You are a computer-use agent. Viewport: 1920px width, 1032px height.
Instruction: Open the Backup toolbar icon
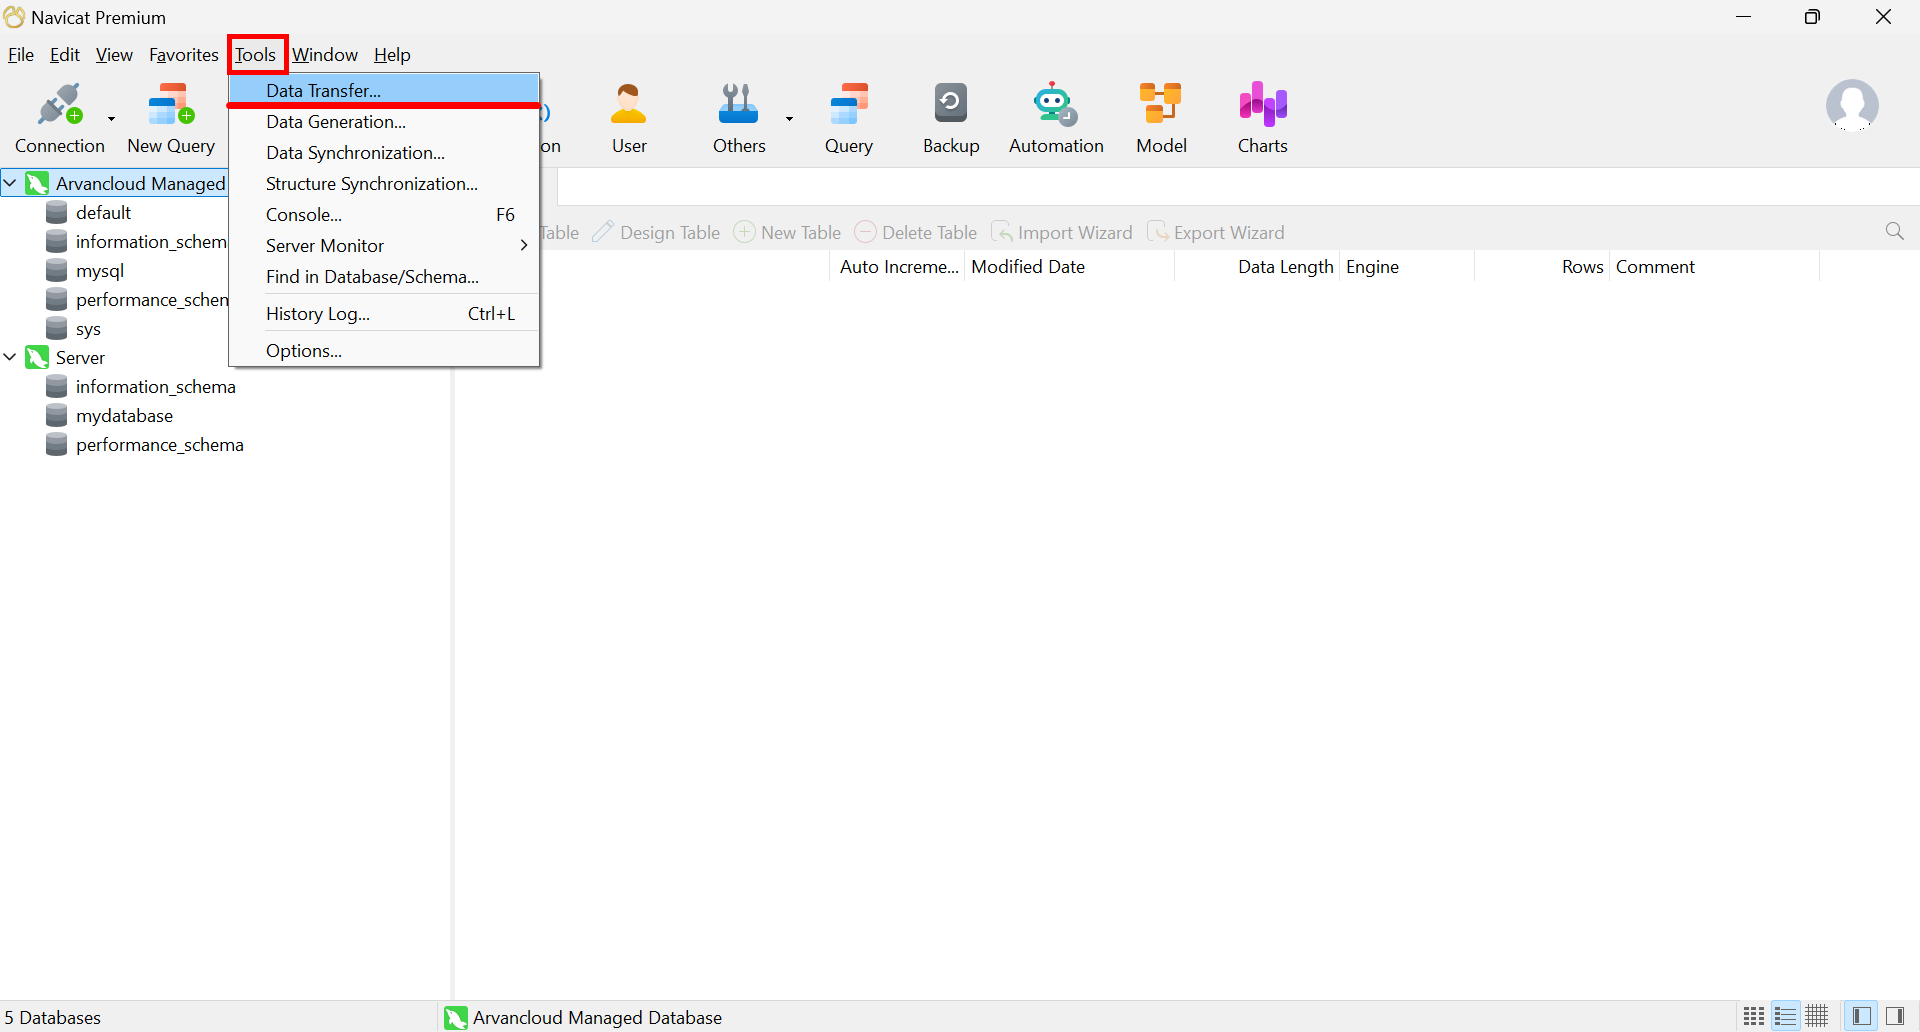pyautogui.click(x=950, y=118)
